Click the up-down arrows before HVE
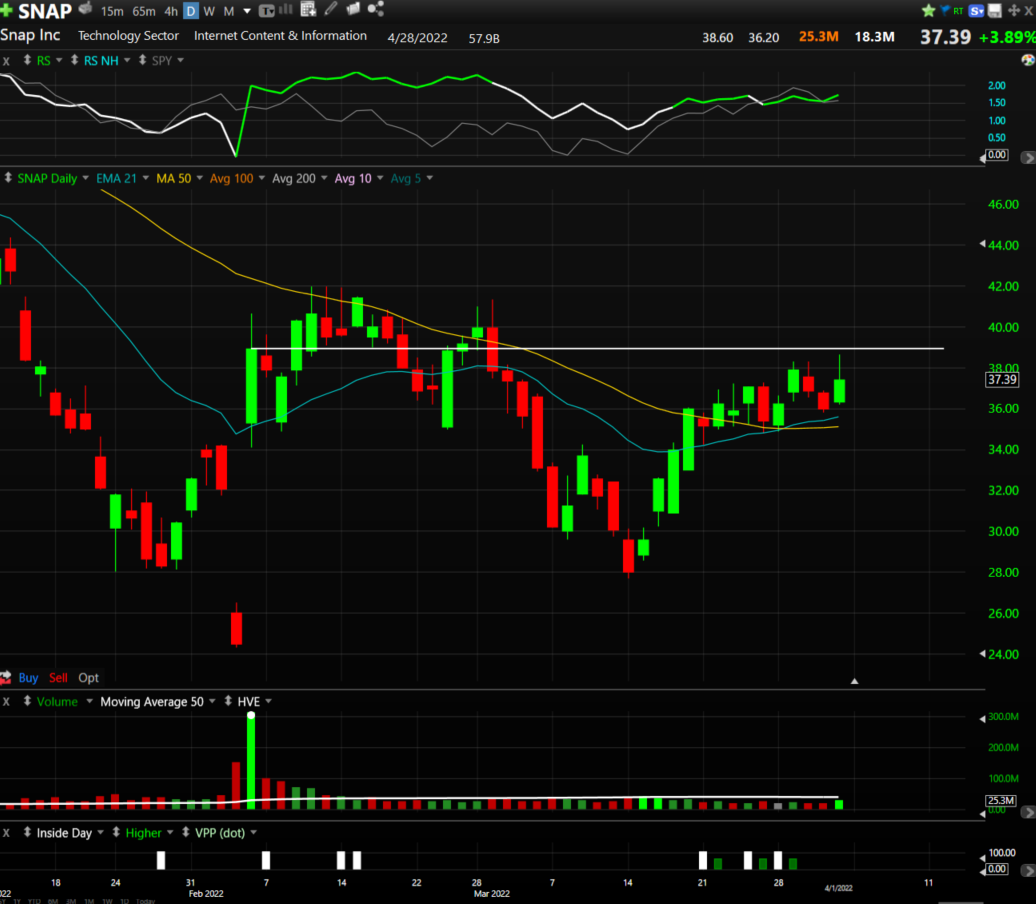 click(x=228, y=701)
